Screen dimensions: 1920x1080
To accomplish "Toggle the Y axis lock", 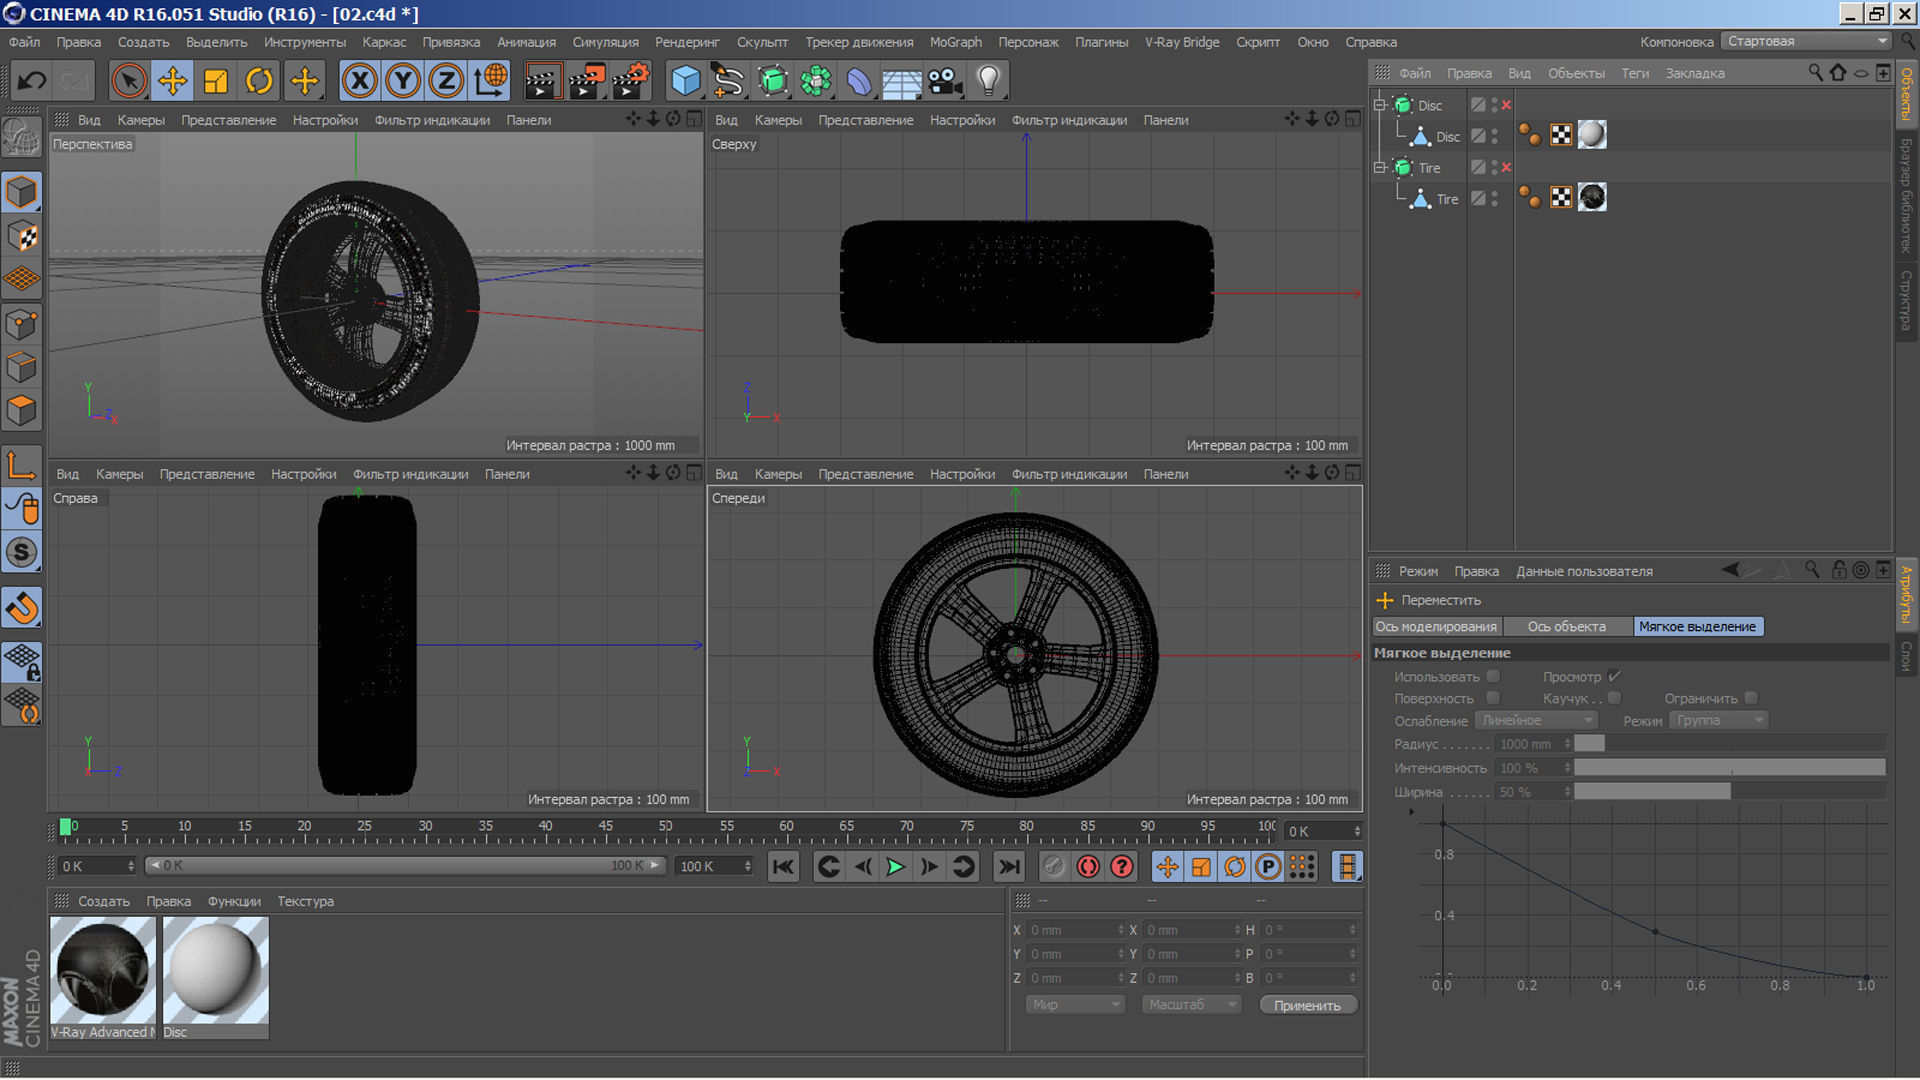I will click(403, 80).
